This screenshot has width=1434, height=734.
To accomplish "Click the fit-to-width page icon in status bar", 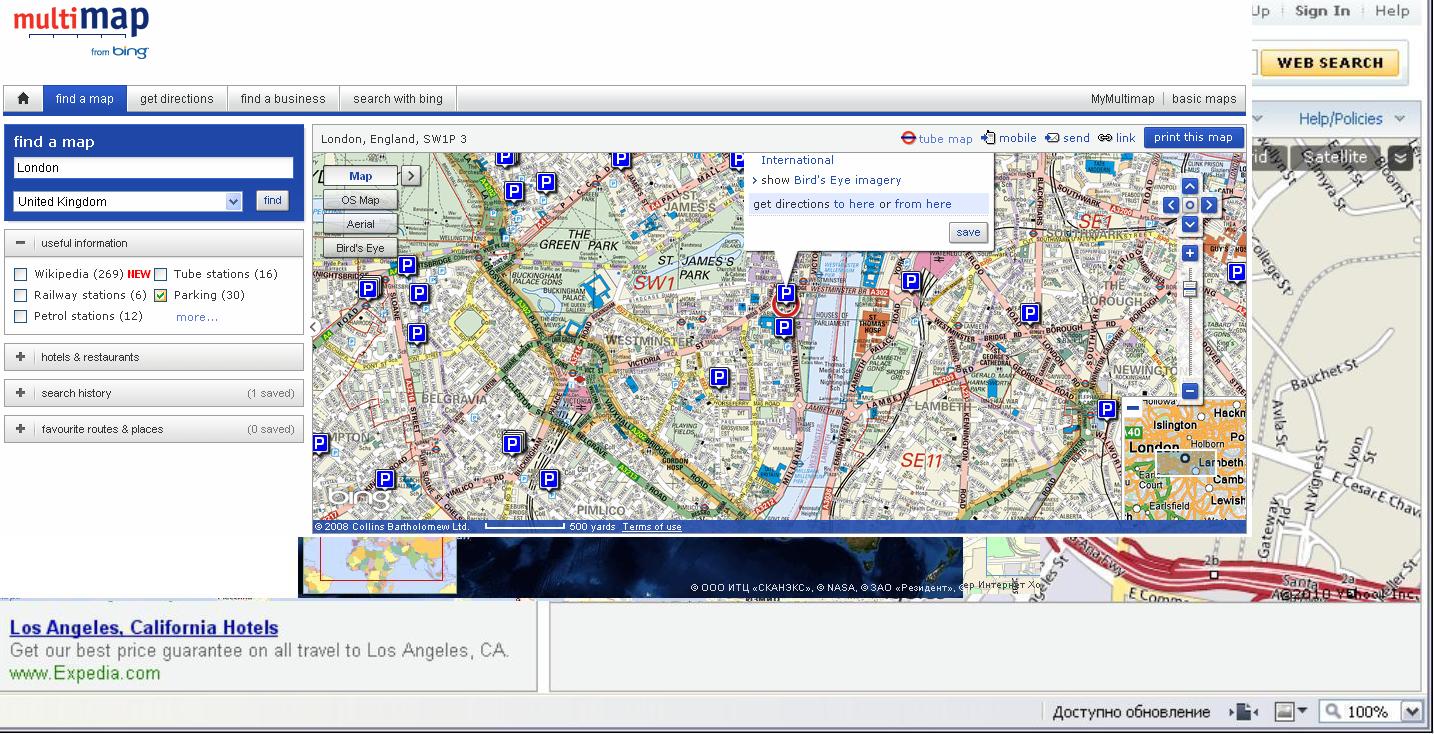I will tap(1245, 712).
